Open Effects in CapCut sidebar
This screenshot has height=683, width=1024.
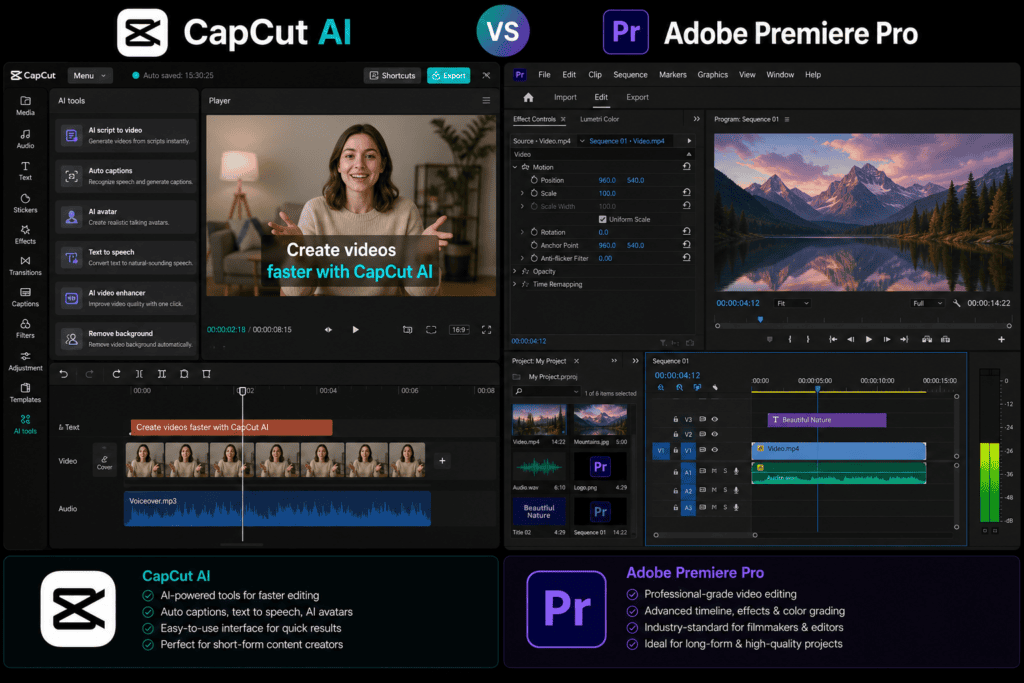tap(25, 234)
